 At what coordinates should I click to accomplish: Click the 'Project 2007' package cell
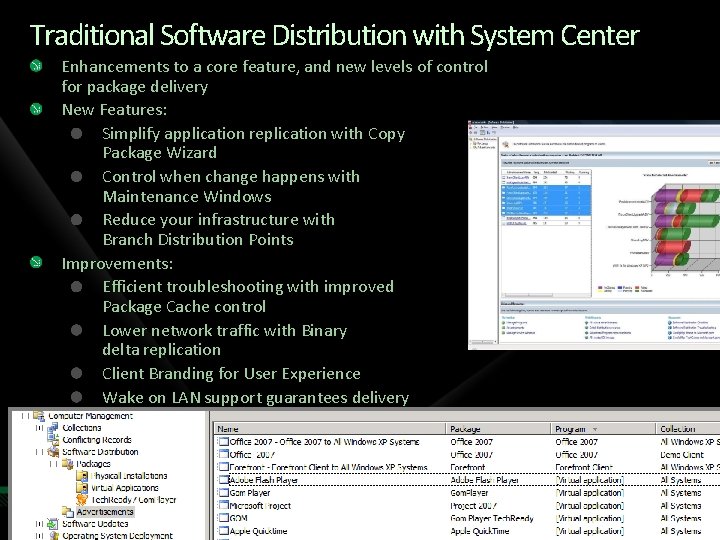(x=473, y=506)
